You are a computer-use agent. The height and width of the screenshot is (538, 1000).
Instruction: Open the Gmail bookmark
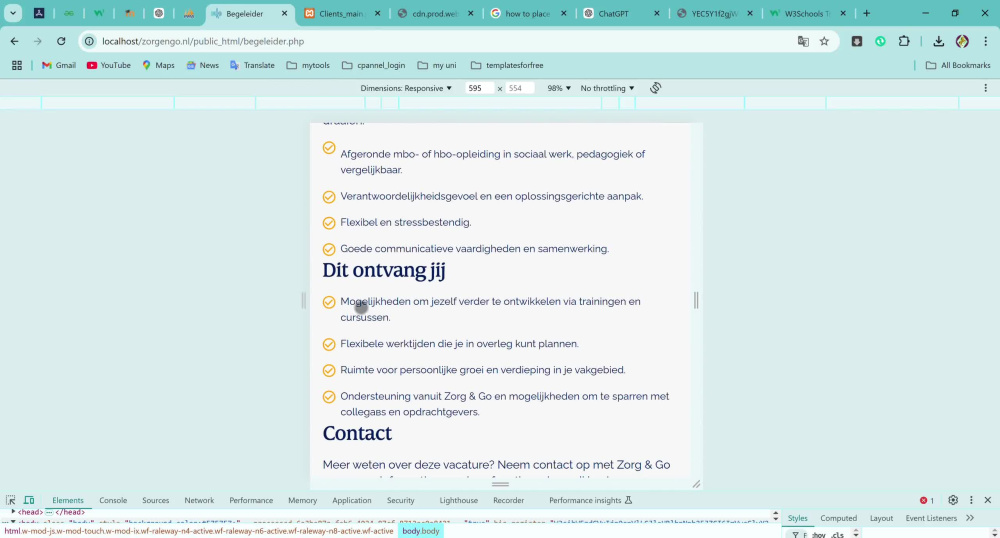[x=59, y=65]
